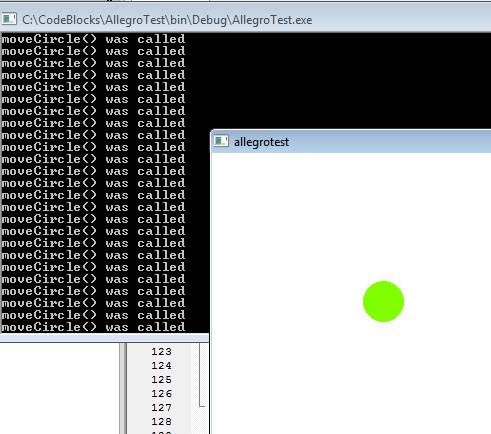Click the code fold margin beside line 124
491x434 pixels.
pyautogui.click(x=202, y=365)
